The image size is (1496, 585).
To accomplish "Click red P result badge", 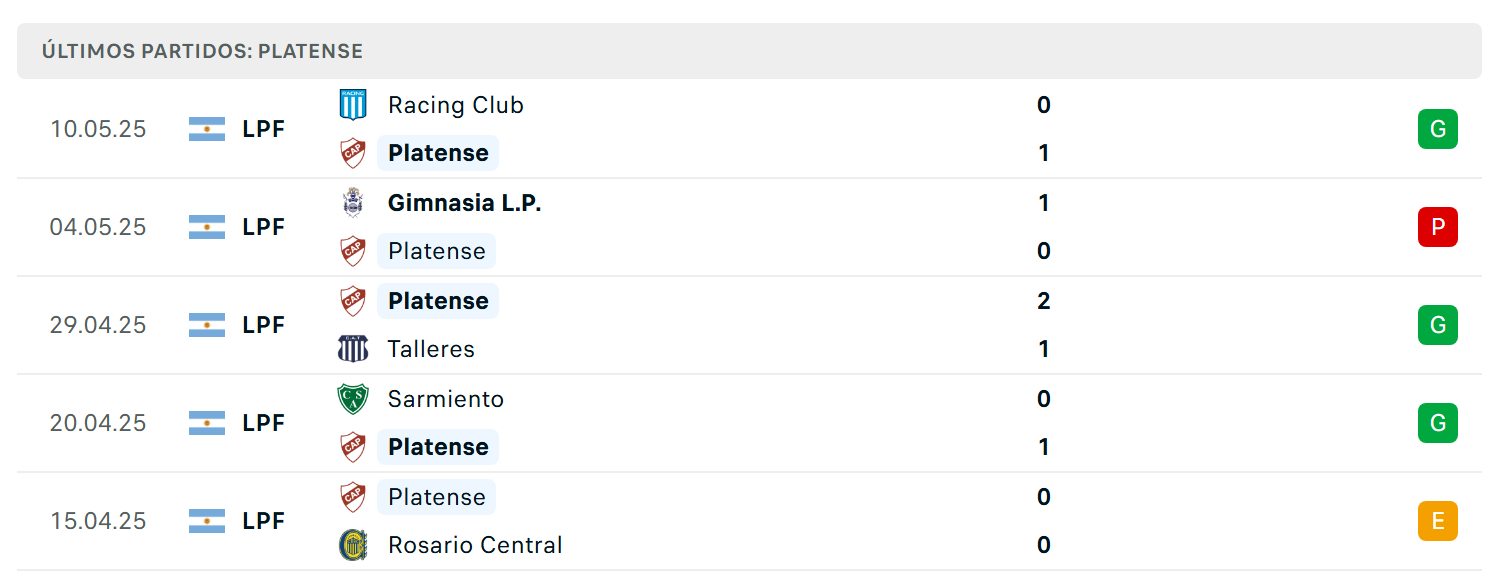I will [1438, 227].
